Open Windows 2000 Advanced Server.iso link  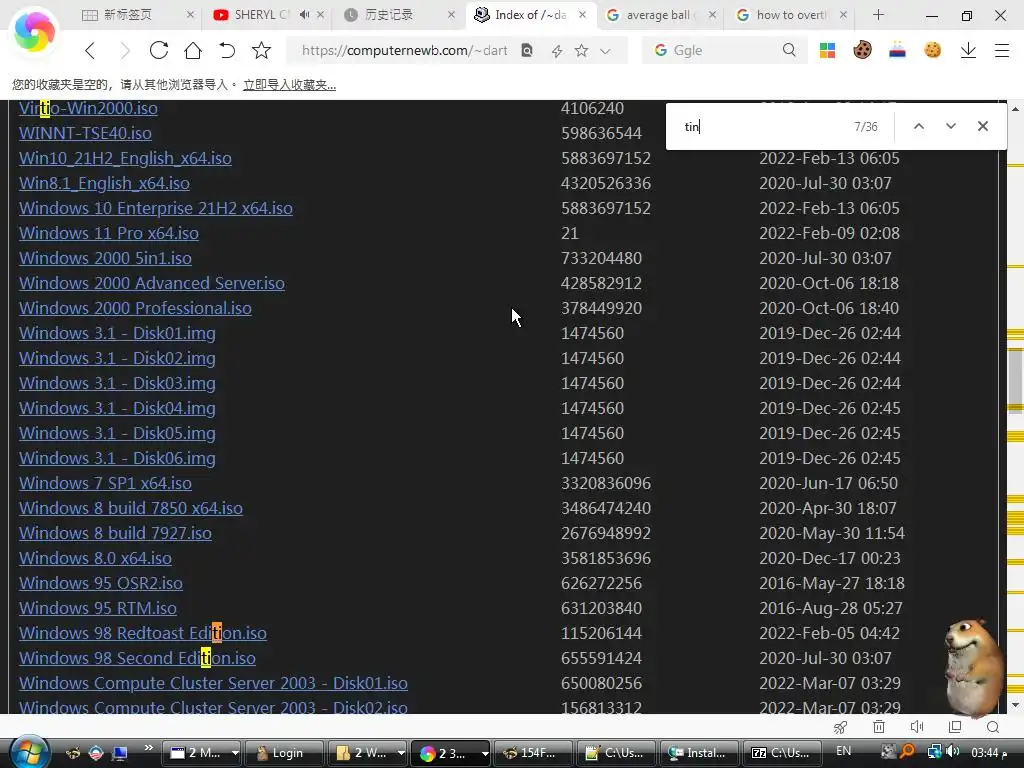click(152, 283)
